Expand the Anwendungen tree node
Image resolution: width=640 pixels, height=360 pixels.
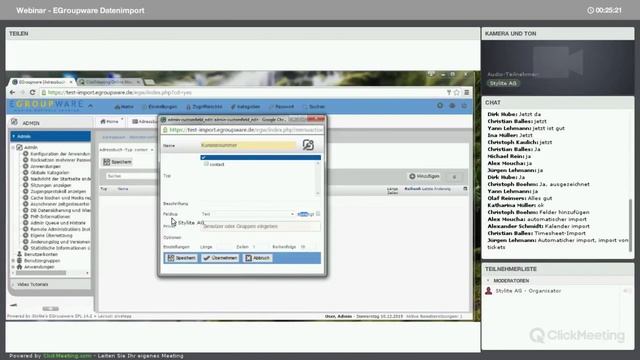pos(13,267)
